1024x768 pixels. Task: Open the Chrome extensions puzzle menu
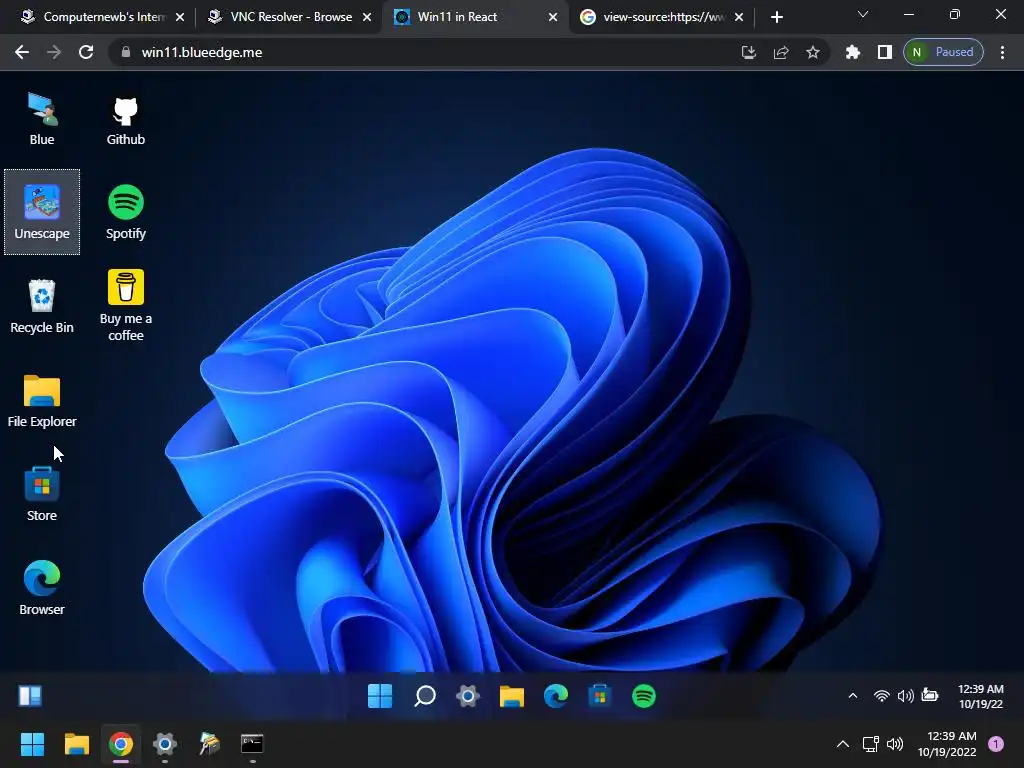point(853,52)
